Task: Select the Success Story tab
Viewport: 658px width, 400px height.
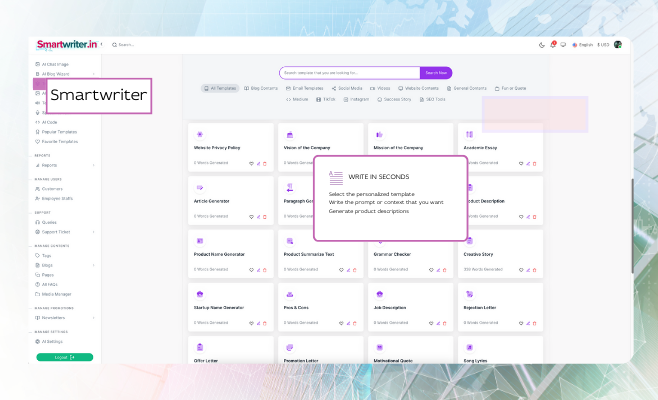Action: [x=394, y=99]
